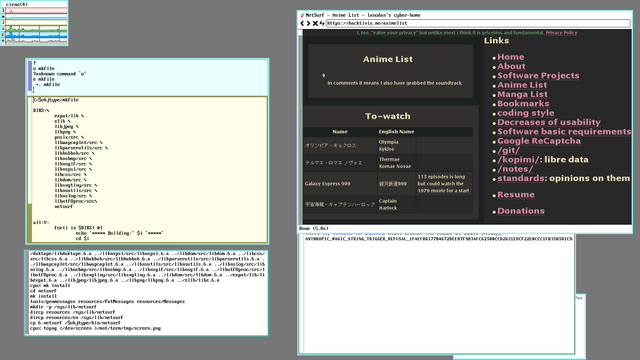This screenshot has height=360, width=640.
Task: Click 'cd netsurf' line in terminal
Action: click(x=43, y=291)
